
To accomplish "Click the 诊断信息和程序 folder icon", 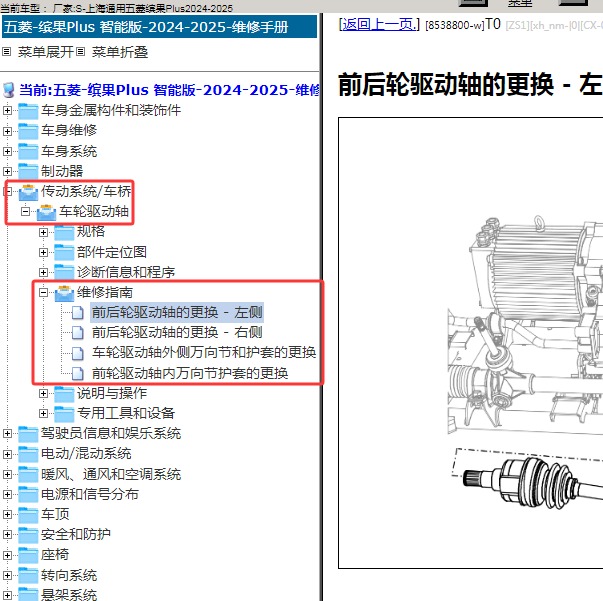I will click(64, 272).
